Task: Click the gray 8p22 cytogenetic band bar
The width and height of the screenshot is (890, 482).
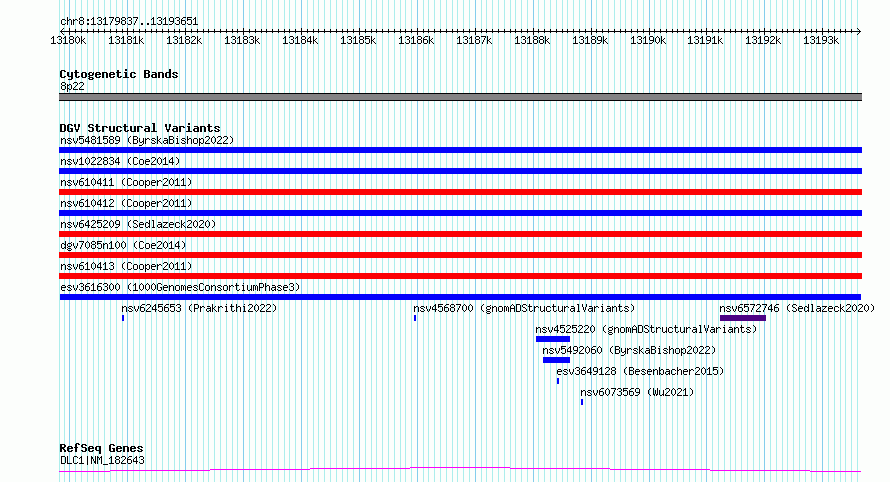Action: point(460,97)
